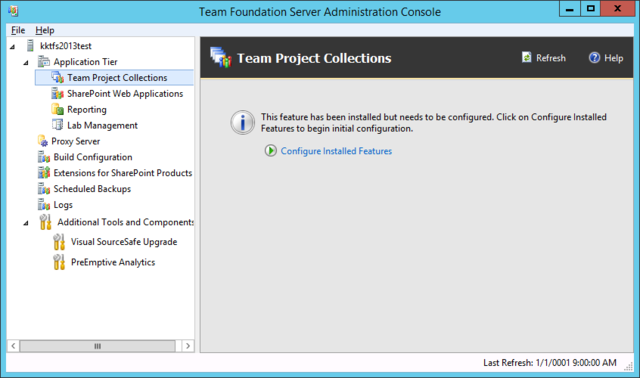Viewport: 640px width, 378px height.
Task: Click the tree scrollbar right arrow
Action: point(188,346)
